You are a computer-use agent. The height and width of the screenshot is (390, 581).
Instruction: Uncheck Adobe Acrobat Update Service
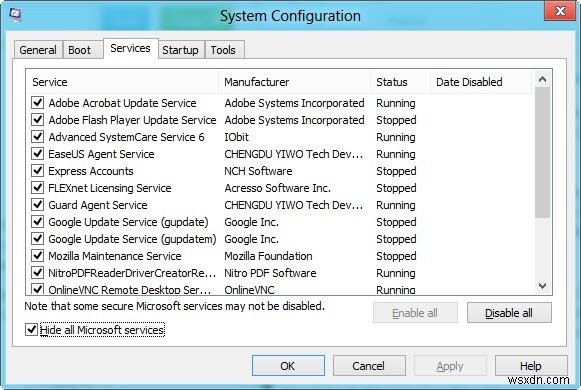point(37,103)
